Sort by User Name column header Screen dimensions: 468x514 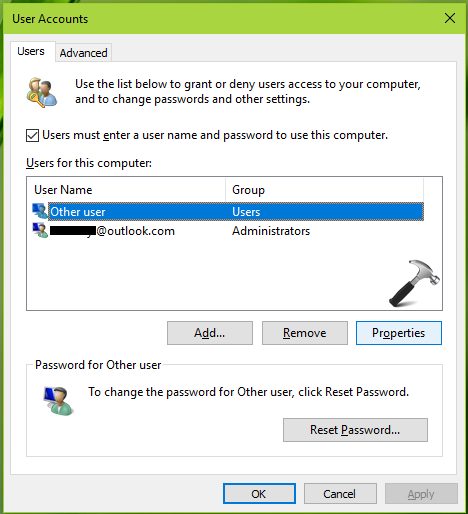(126, 190)
